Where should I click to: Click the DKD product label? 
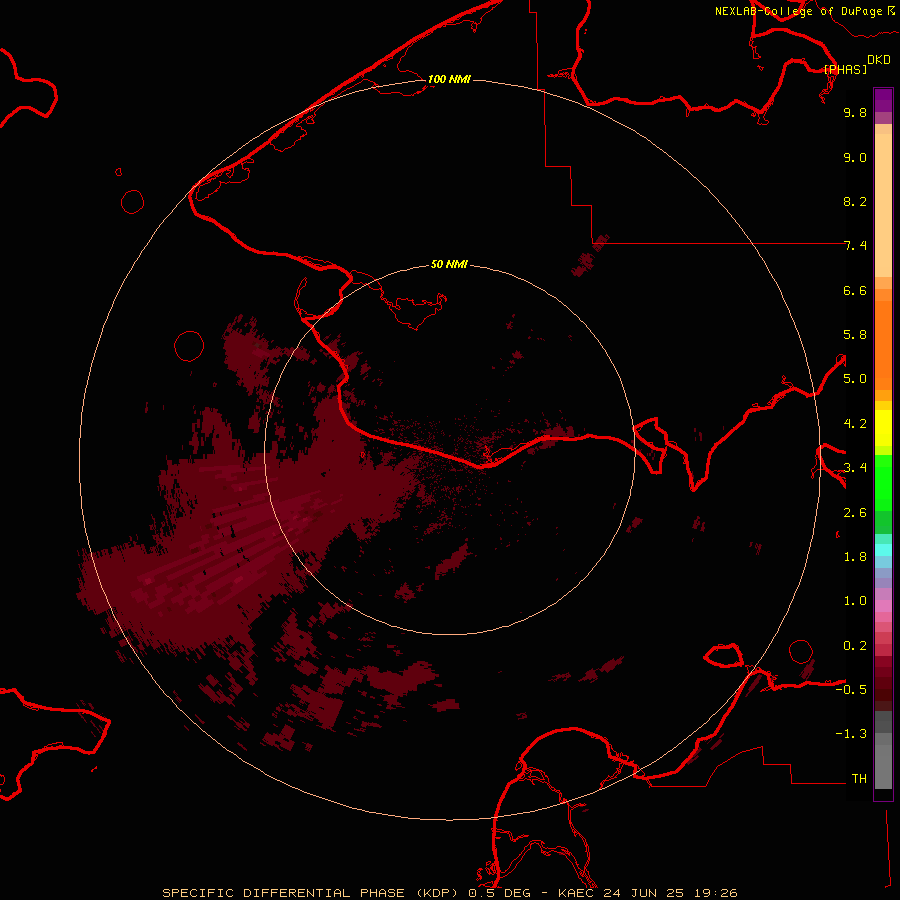click(879, 60)
